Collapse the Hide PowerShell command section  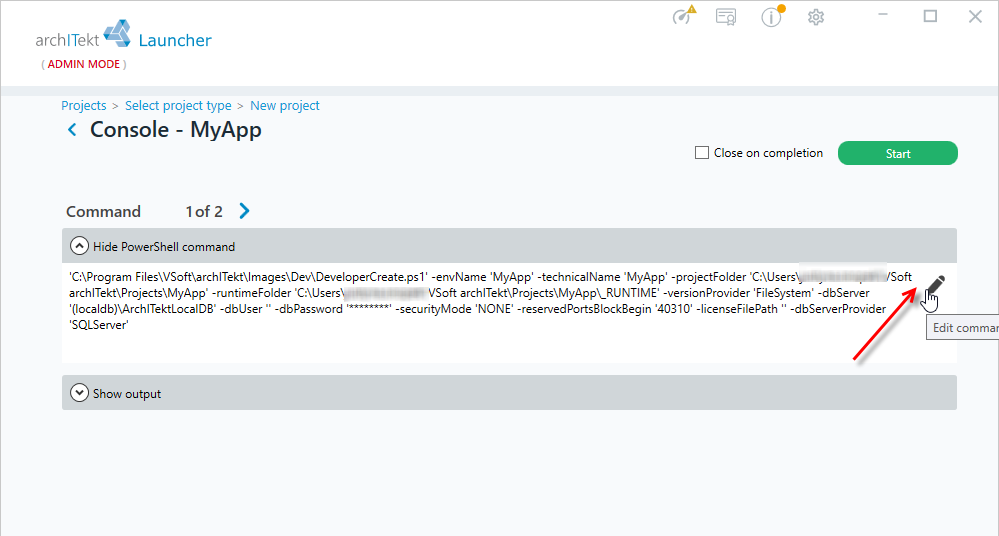pyautogui.click(x=509, y=246)
